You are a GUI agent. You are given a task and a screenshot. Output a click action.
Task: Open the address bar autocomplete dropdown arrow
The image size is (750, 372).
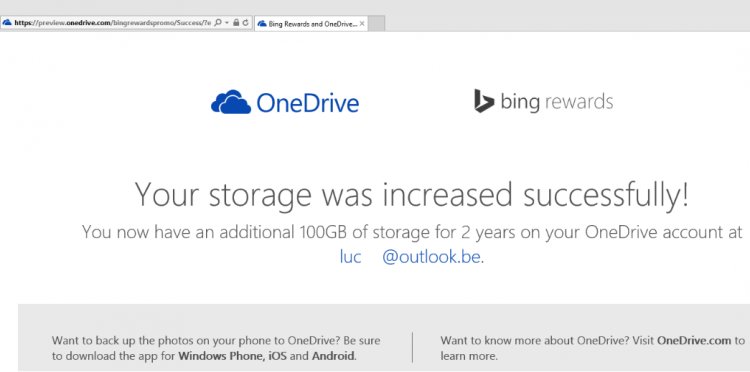click(x=227, y=22)
